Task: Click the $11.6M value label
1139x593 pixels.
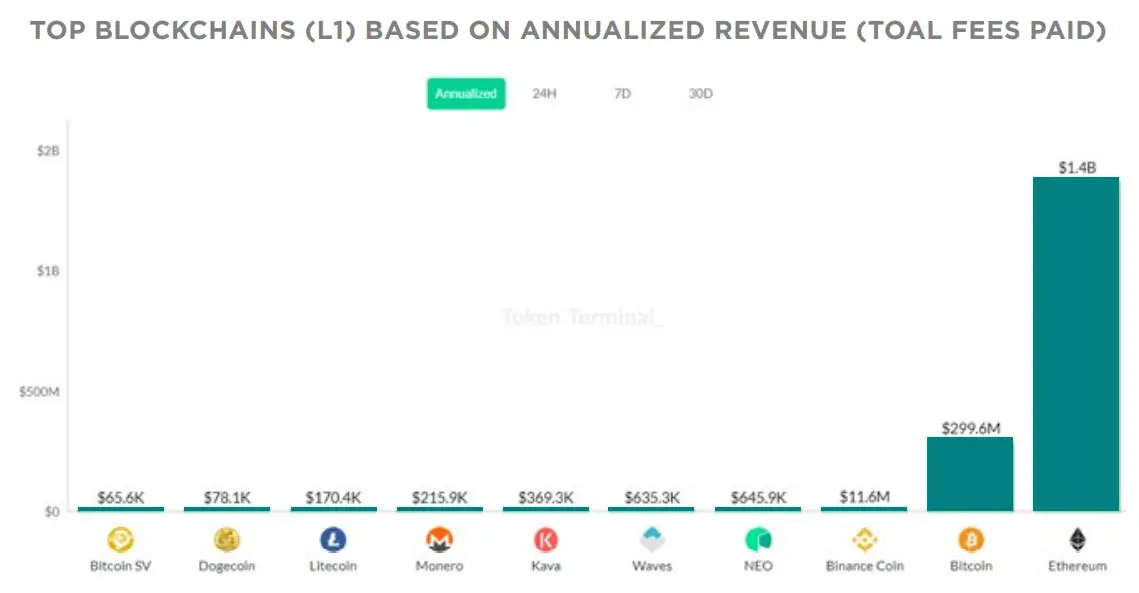Action: [864, 497]
